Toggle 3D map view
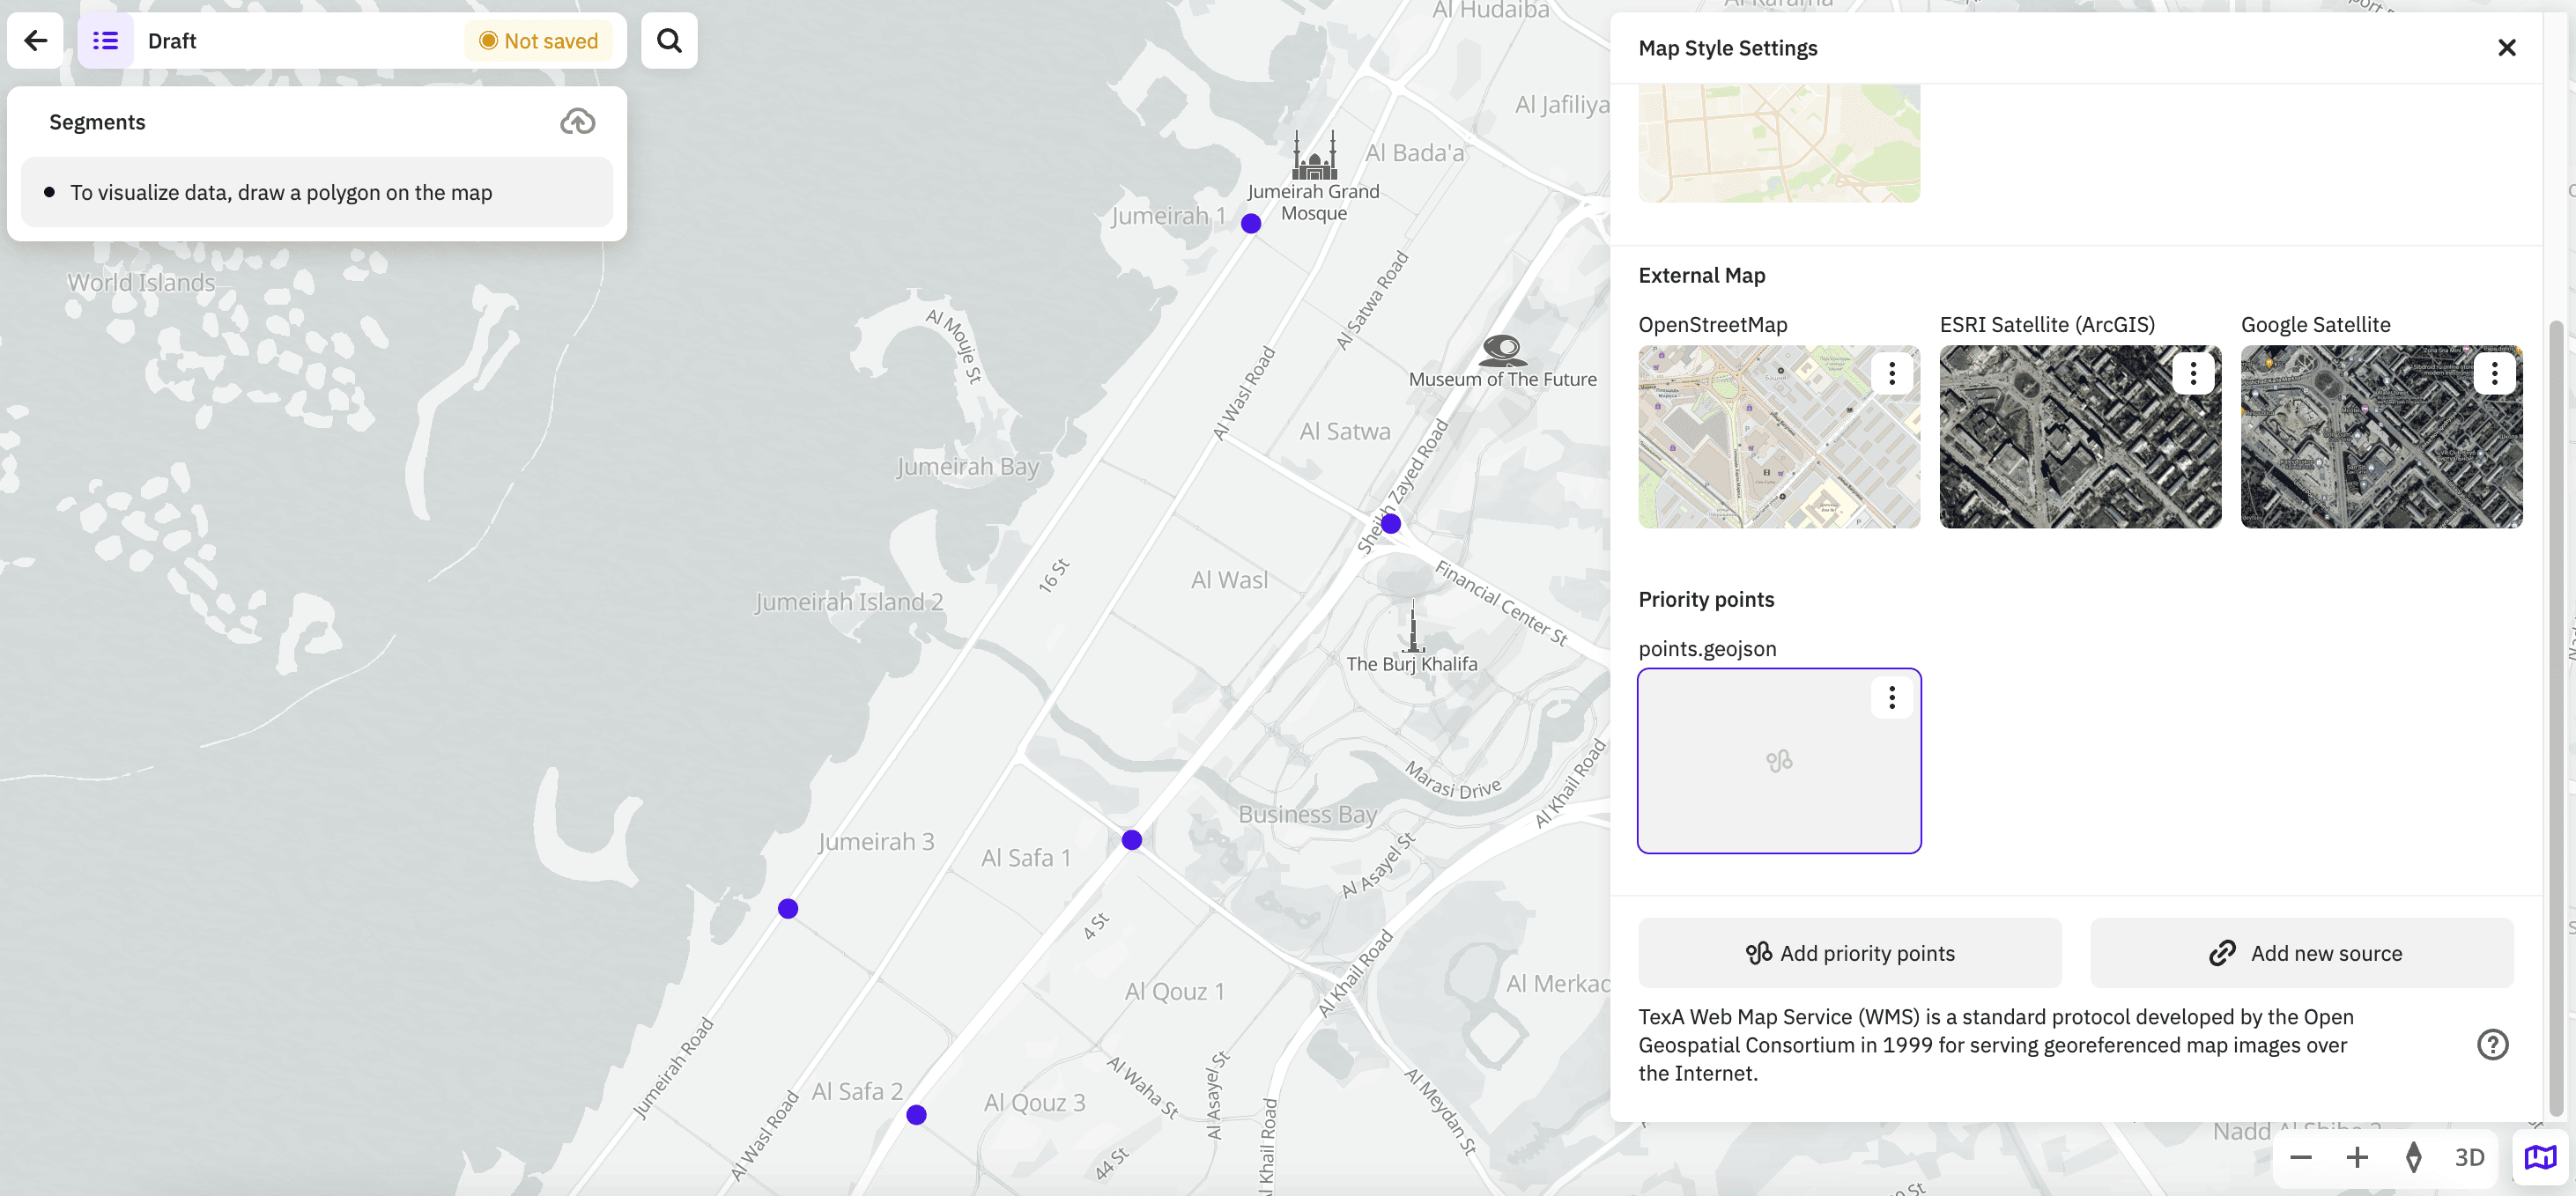The width and height of the screenshot is (2576, 1196). pos(2469,1157)
